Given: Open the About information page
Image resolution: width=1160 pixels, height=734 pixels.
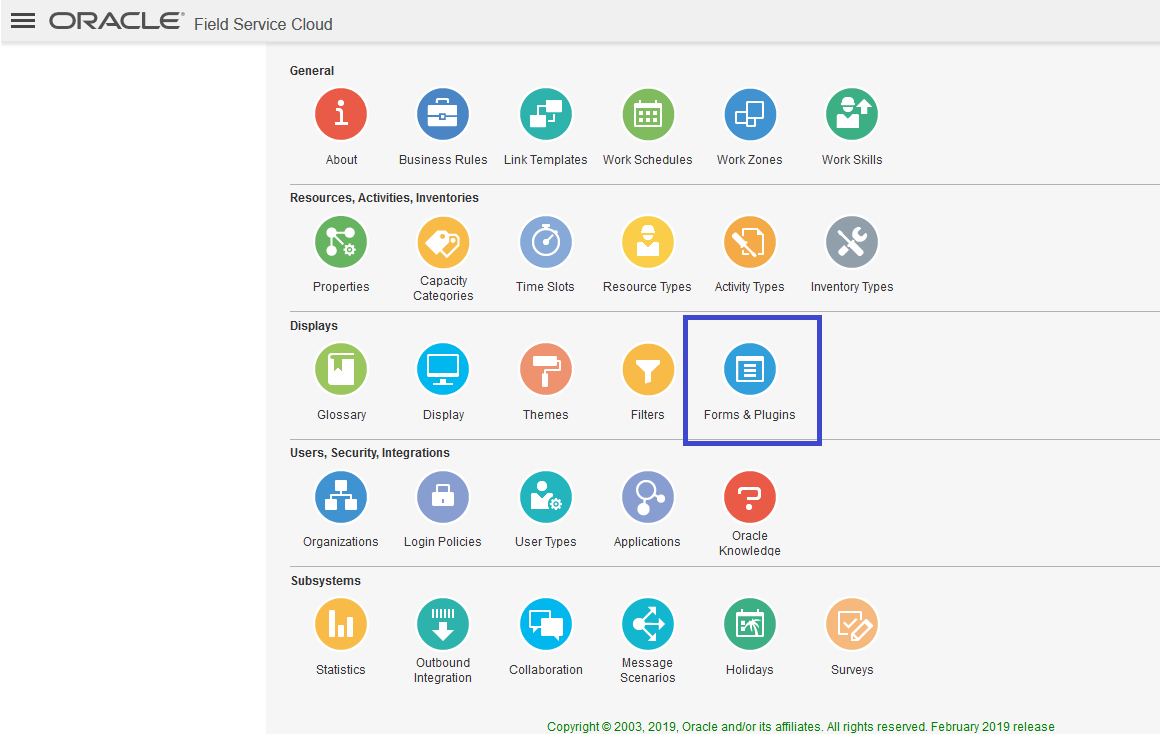Looking at the screenshot, I should (x=341, y=113).
